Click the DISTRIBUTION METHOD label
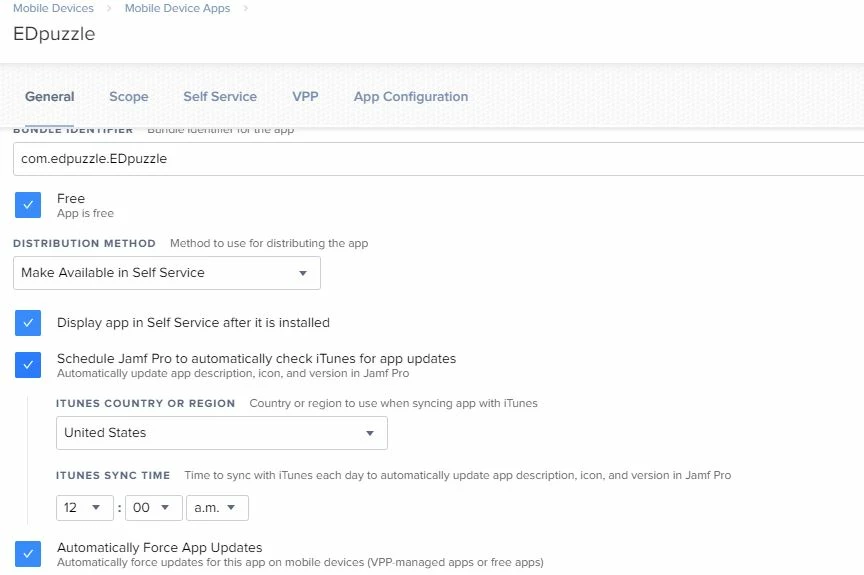The height and width of the screenshot is (575, 864). tap(84, 243)
